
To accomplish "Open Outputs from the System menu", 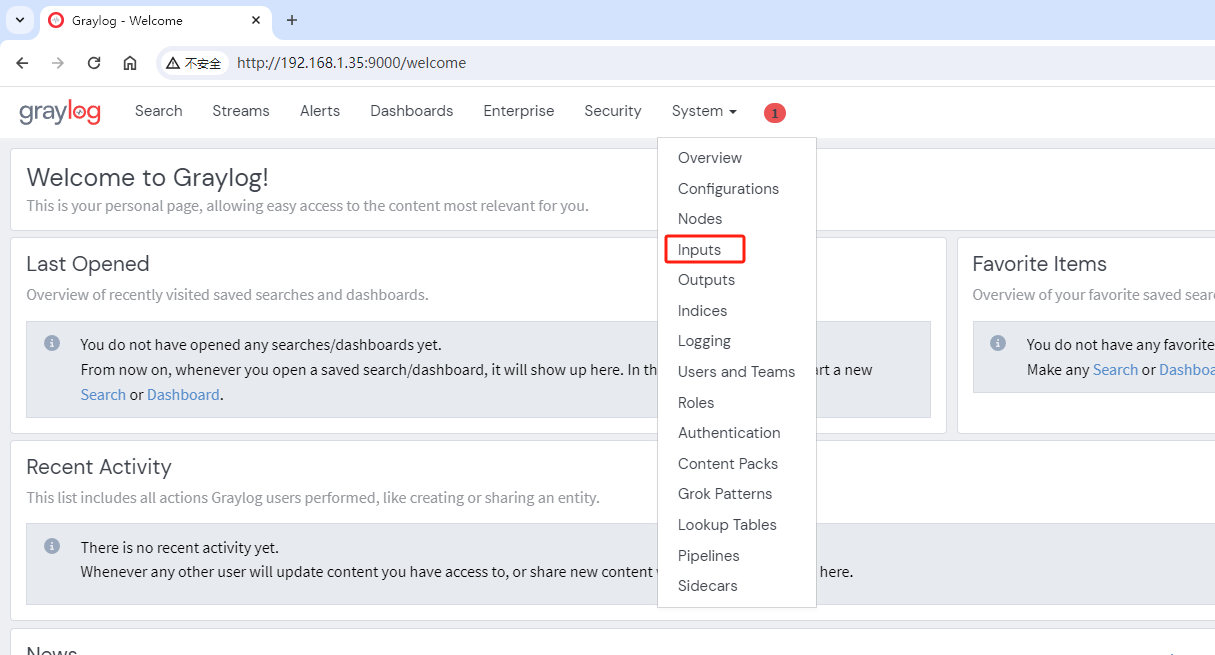I will [706, 280].
